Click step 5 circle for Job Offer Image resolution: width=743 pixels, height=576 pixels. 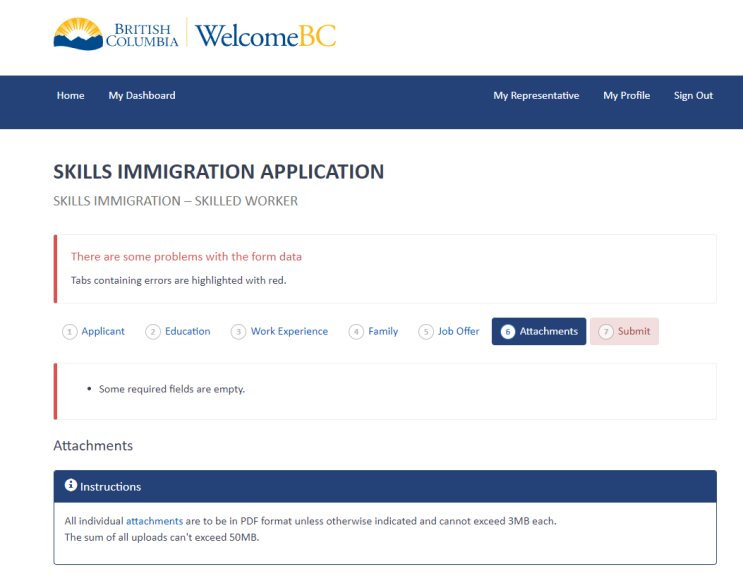pos(426,332)
